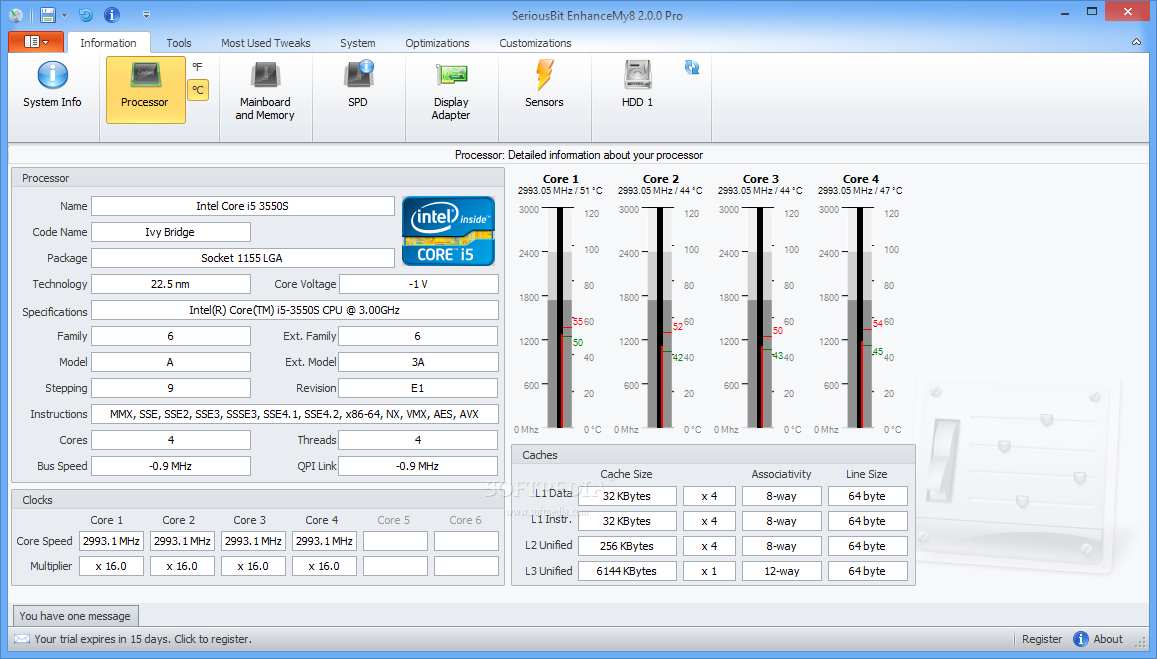Click the envelope message icon in status bar
The width and height of the screenshot is (1157, 659).
(21, 639)
